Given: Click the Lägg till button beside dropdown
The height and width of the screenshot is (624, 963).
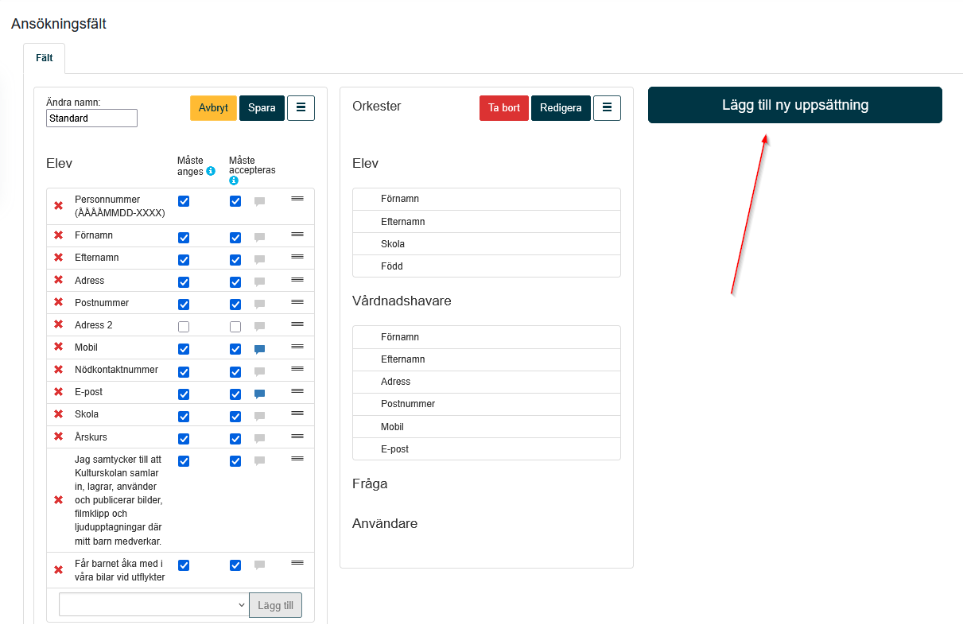Looking at the screenshot, I should tap(275, 605).
